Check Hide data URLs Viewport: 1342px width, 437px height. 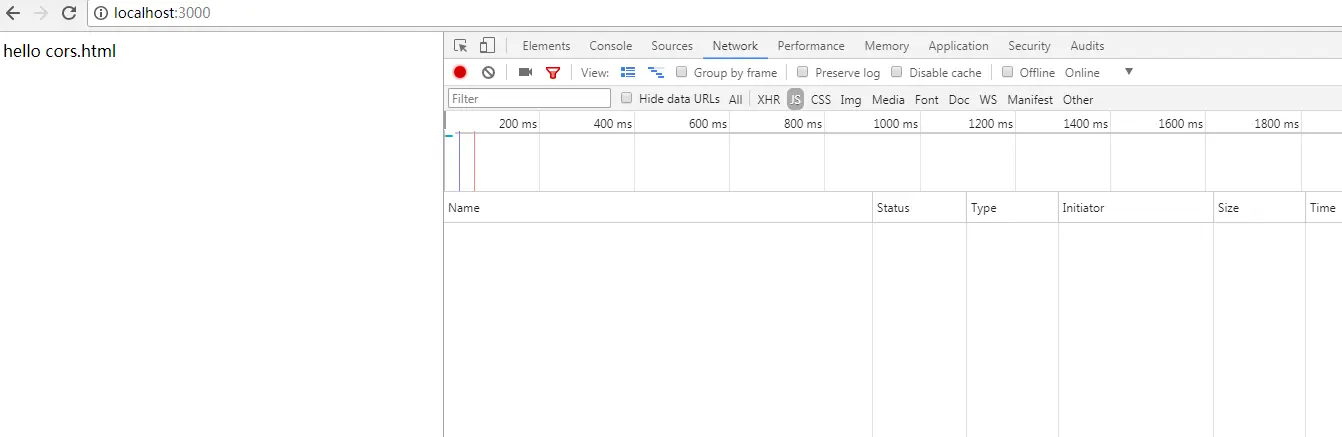(x=627, y=98)
